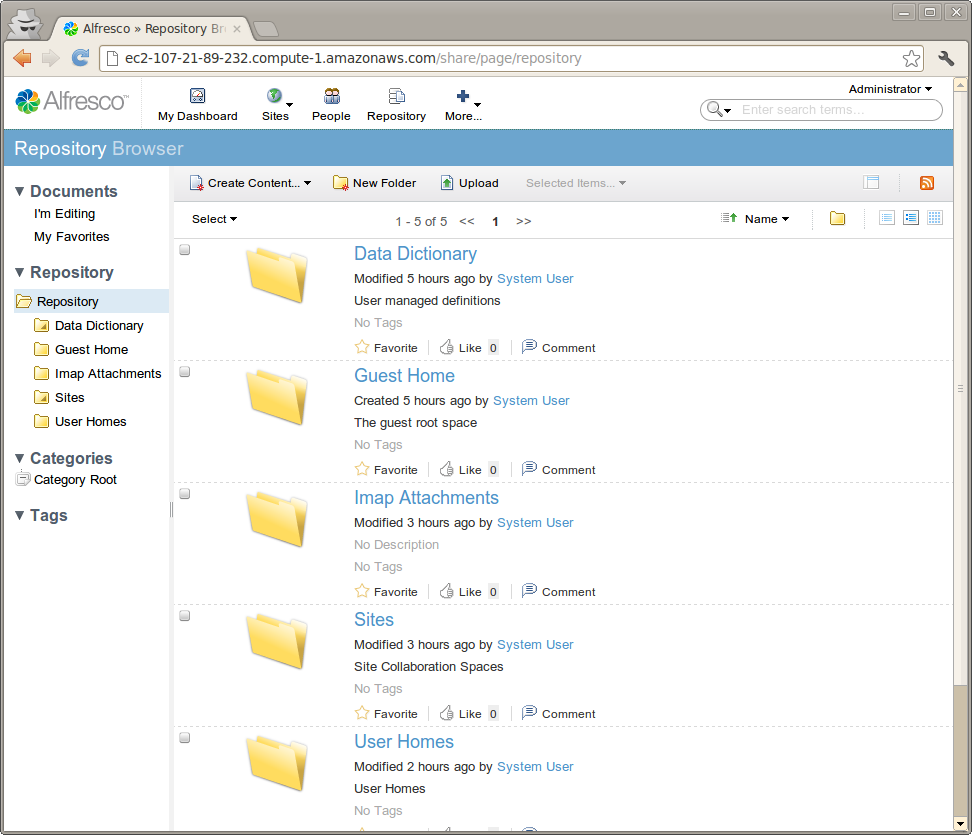Select Guest Home in tree
972x835 pixels.
click(x=91, y=350)
